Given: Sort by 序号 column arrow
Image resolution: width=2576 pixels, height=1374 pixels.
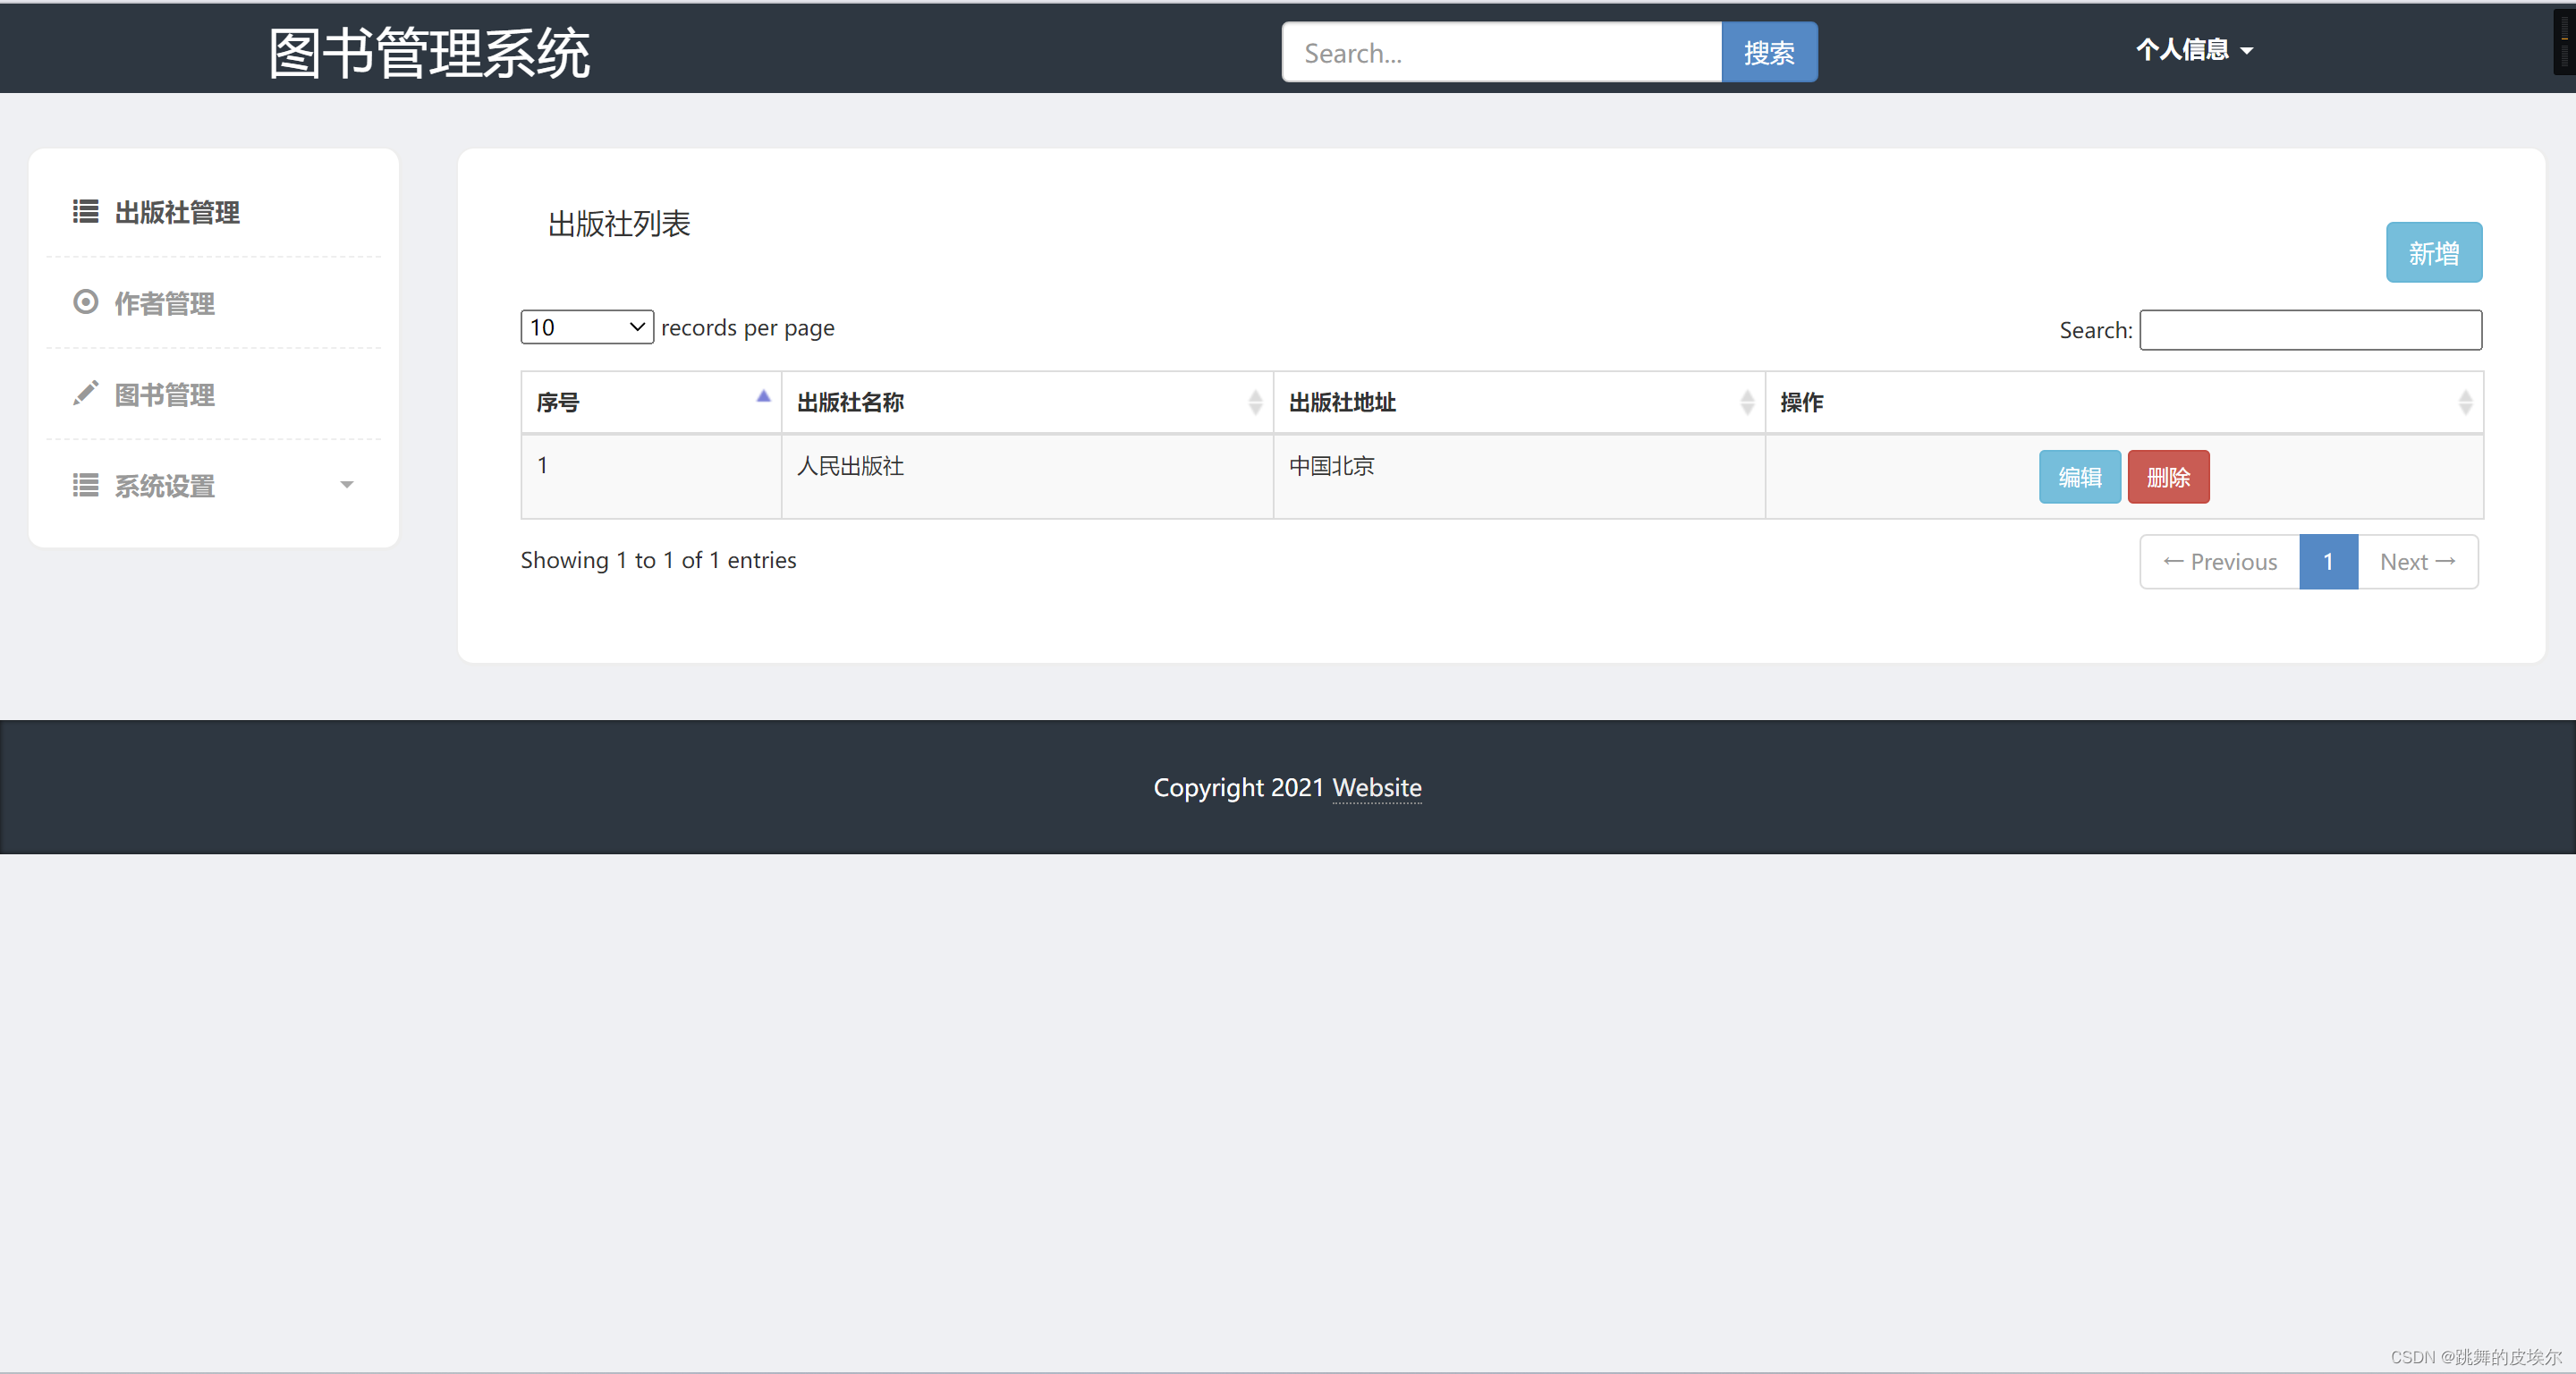Looking at the screenshot, I should pyautogui.click(x=763, y=397).
